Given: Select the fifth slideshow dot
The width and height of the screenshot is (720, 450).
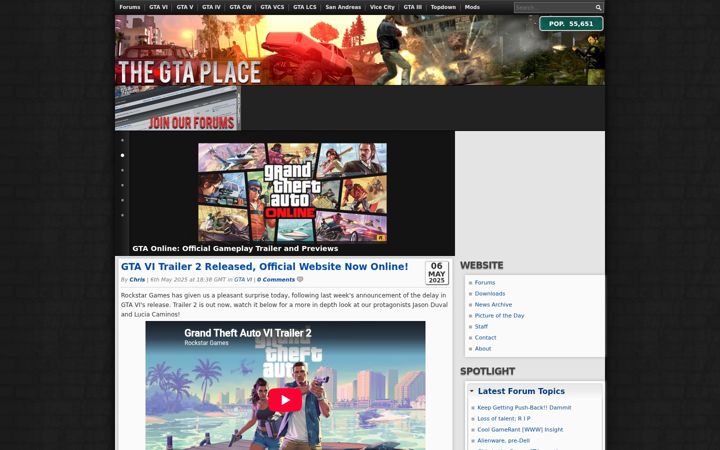Looking at the screenshot, I should pos(122,200).
